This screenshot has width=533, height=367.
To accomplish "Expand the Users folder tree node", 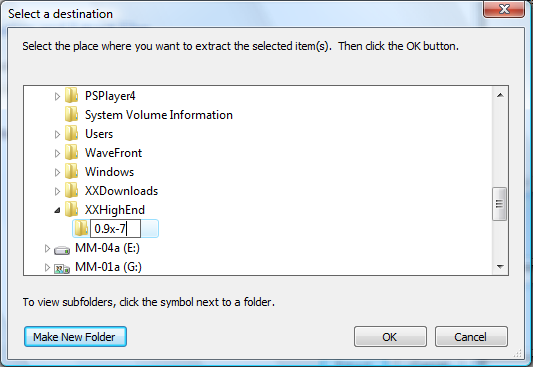I will pos(57,135).
